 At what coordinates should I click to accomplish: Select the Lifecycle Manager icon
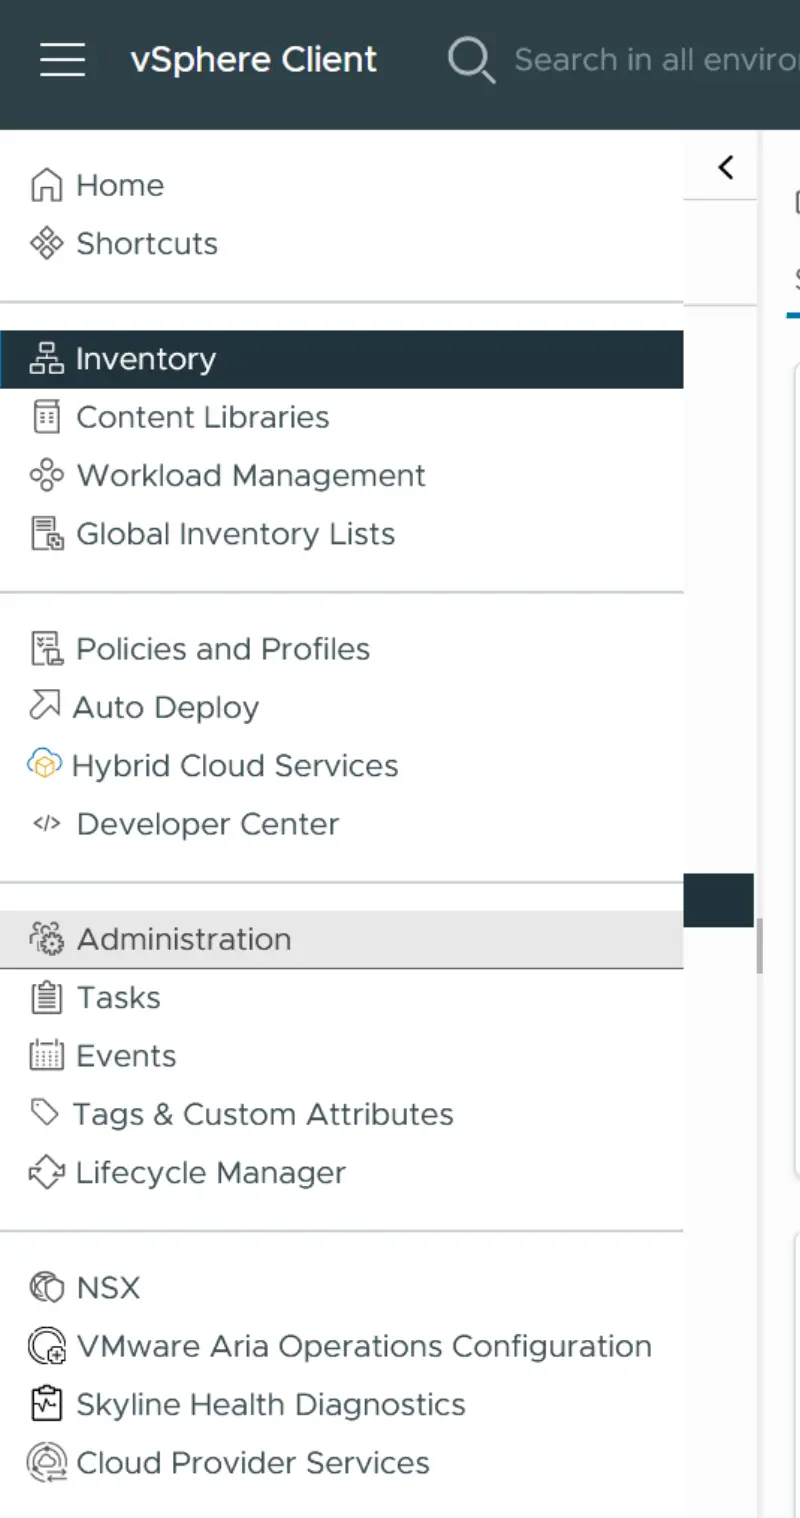46,1172
